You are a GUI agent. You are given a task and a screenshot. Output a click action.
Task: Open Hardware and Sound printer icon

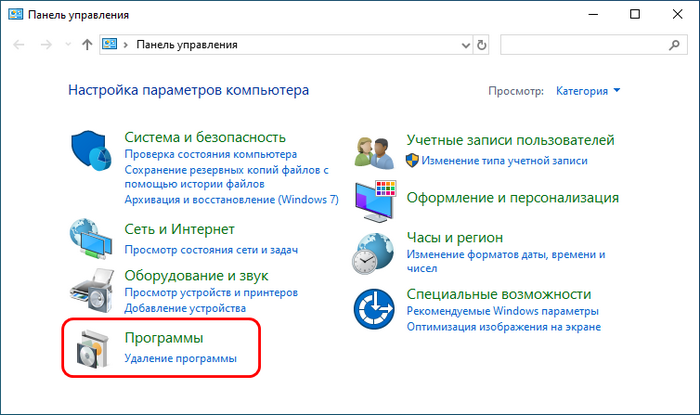click(x=92, y=290)
